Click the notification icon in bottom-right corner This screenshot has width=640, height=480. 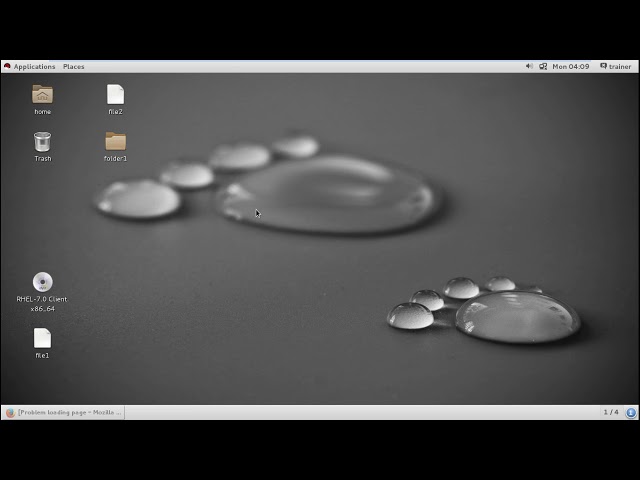pyautogui.click(x=631, y=412)
